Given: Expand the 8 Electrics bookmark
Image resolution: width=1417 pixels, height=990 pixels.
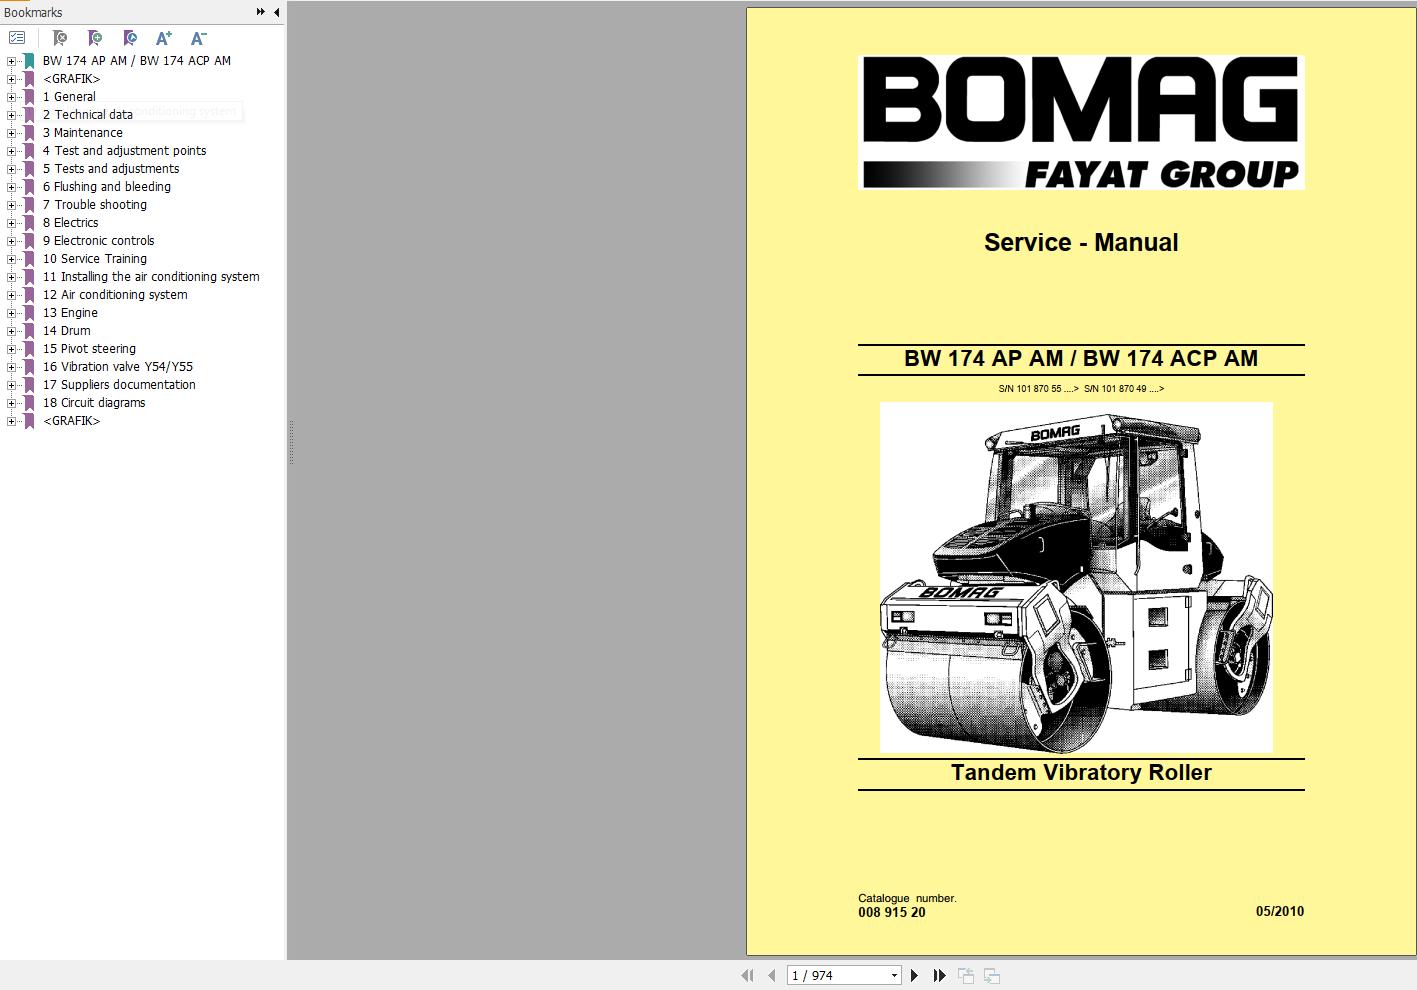Looking at the screenshot, I should [12, 223].
